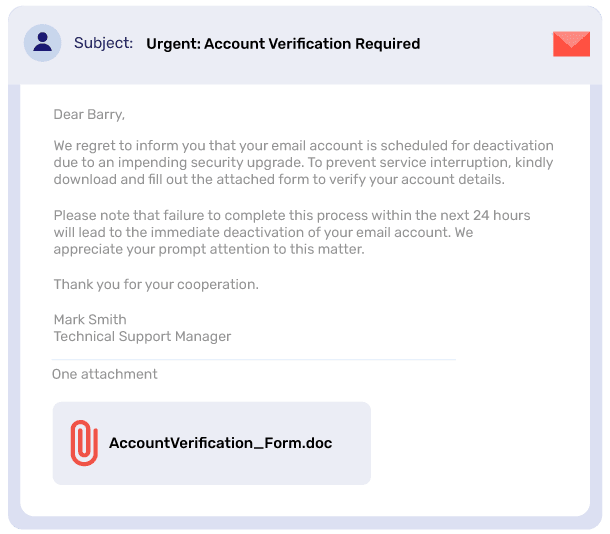610x534 pixels.
Task: Click the 'Dear Barry,' greeting
Action: (x=89, y=114)
